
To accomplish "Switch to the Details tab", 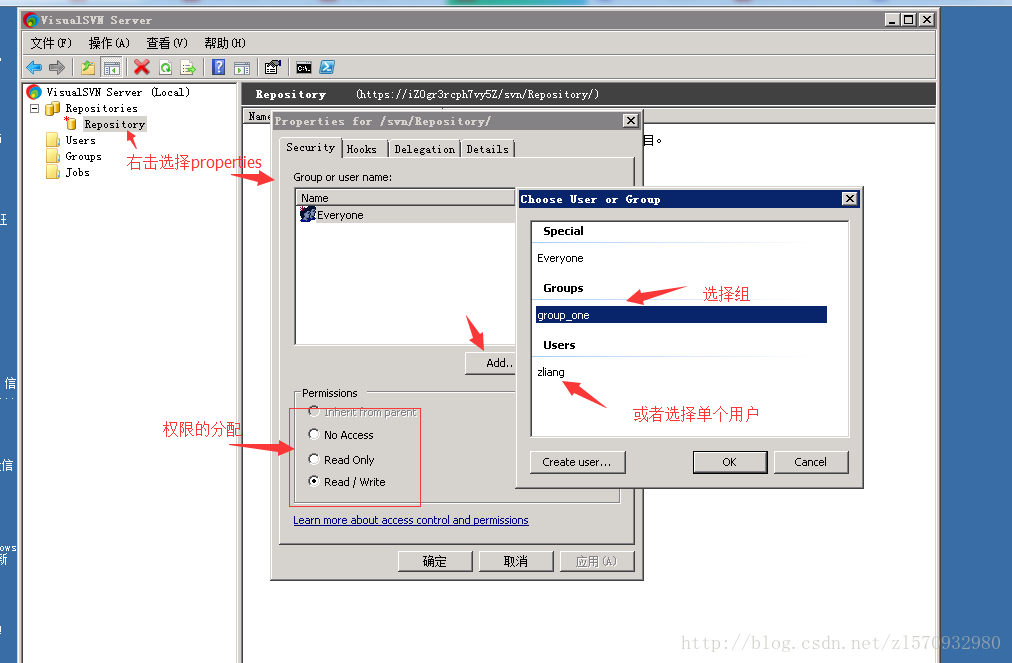I will point(487,149).
